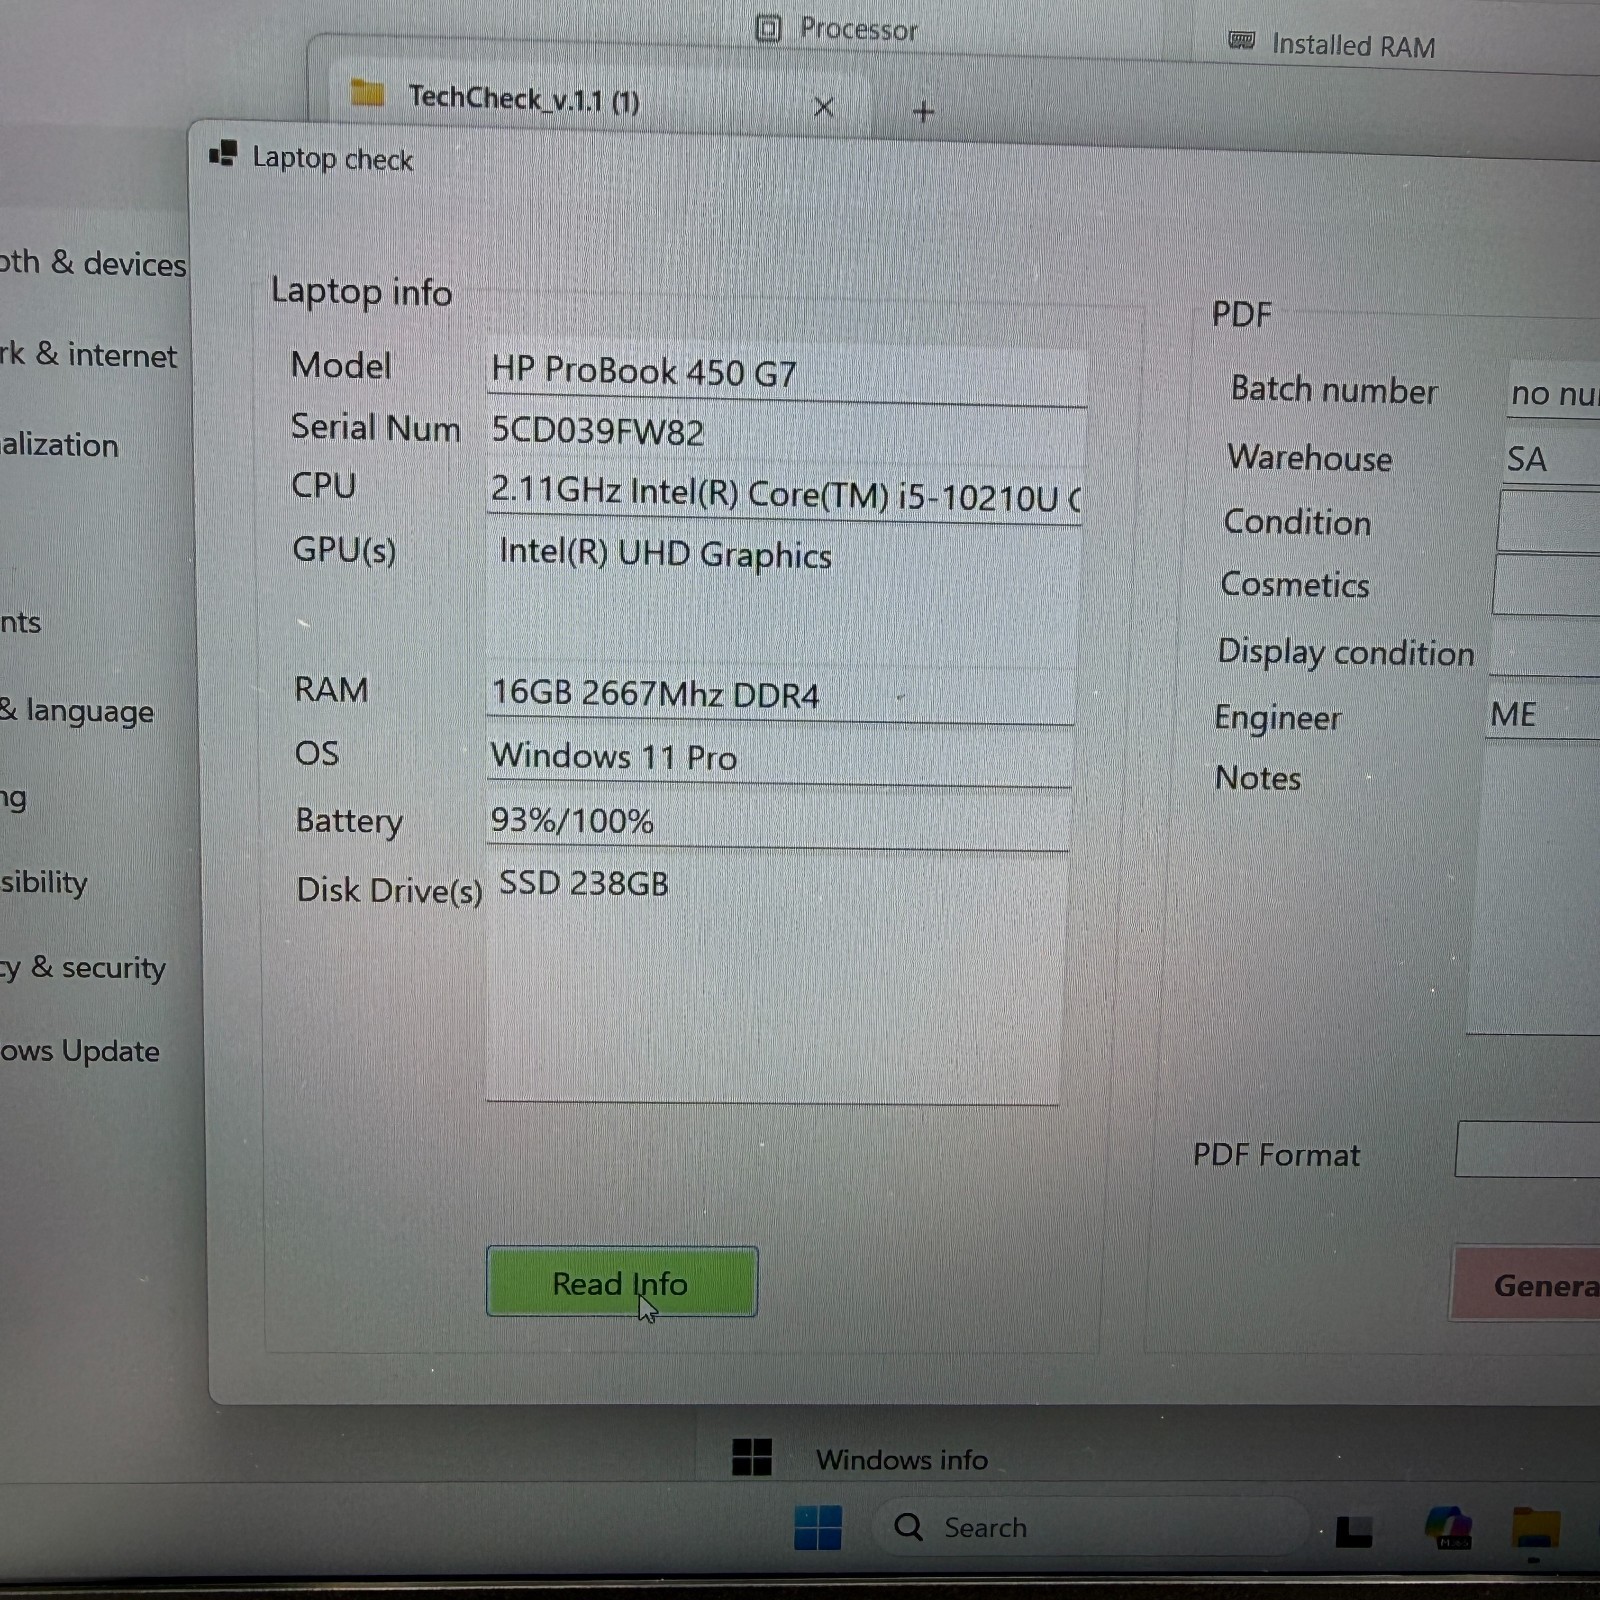
Task: Open the Windows Start menu
Action: pyautogui.click(x=818, y=1527)
